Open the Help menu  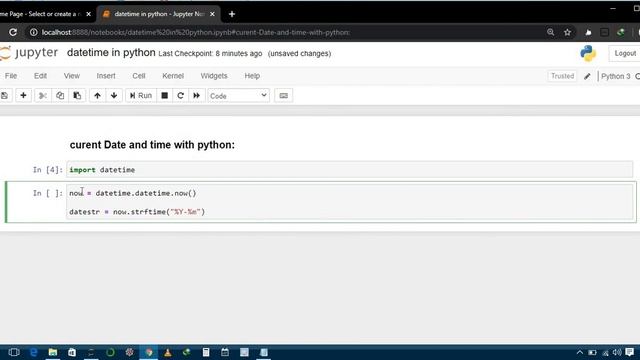tap(252, 76)
